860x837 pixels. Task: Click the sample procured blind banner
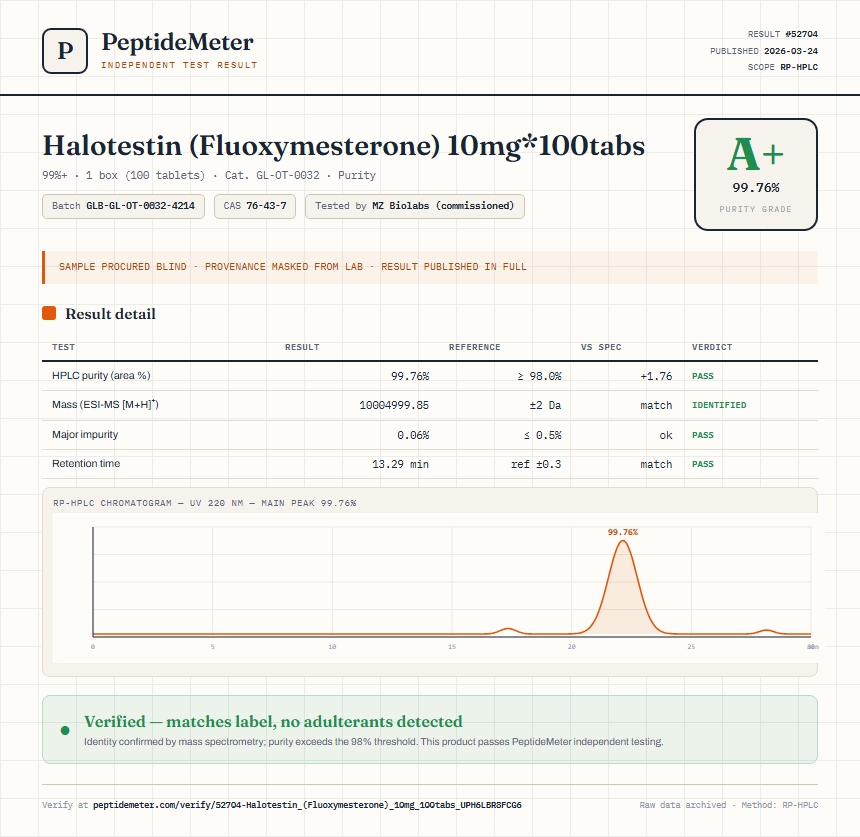coord(430,267)
